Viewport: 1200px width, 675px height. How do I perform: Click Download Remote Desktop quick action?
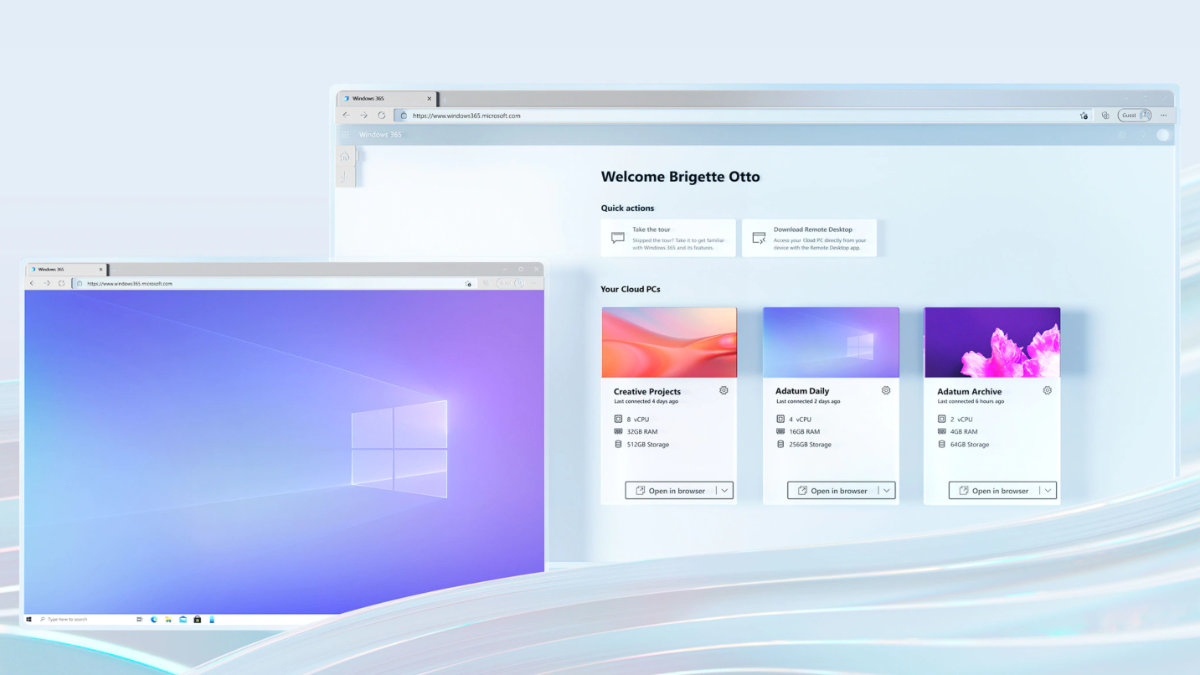tap(809, 238)
